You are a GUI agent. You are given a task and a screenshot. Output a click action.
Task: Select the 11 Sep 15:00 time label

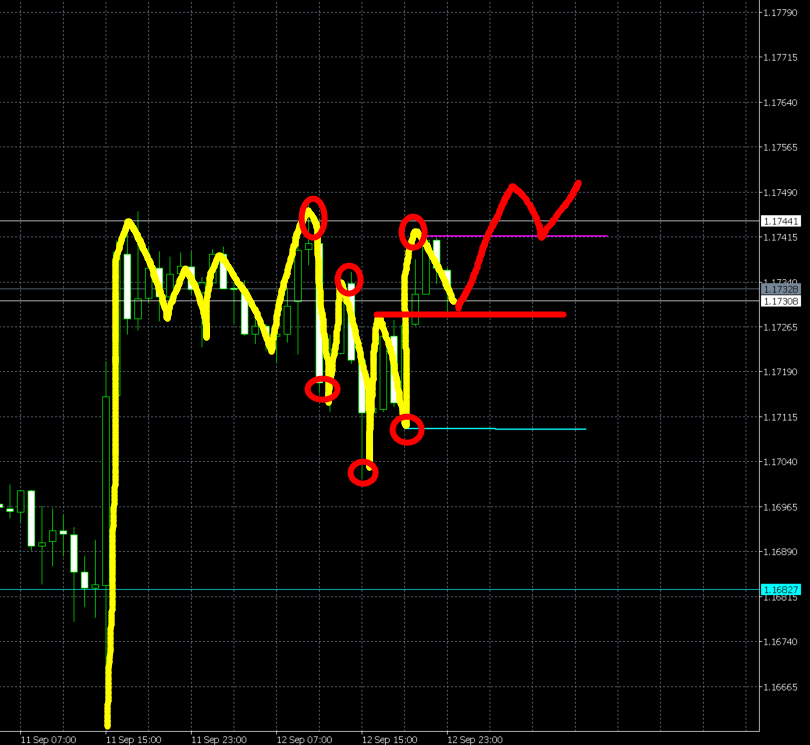(134, 739)
